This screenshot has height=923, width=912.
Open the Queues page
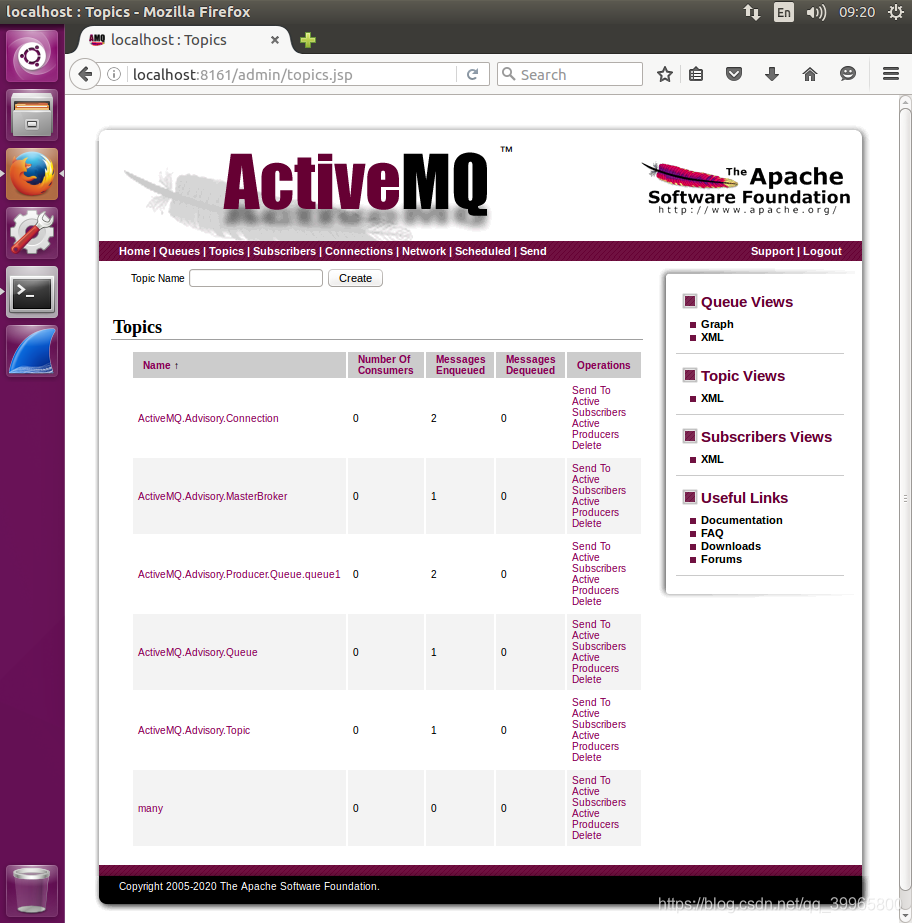tap(180, 251)
